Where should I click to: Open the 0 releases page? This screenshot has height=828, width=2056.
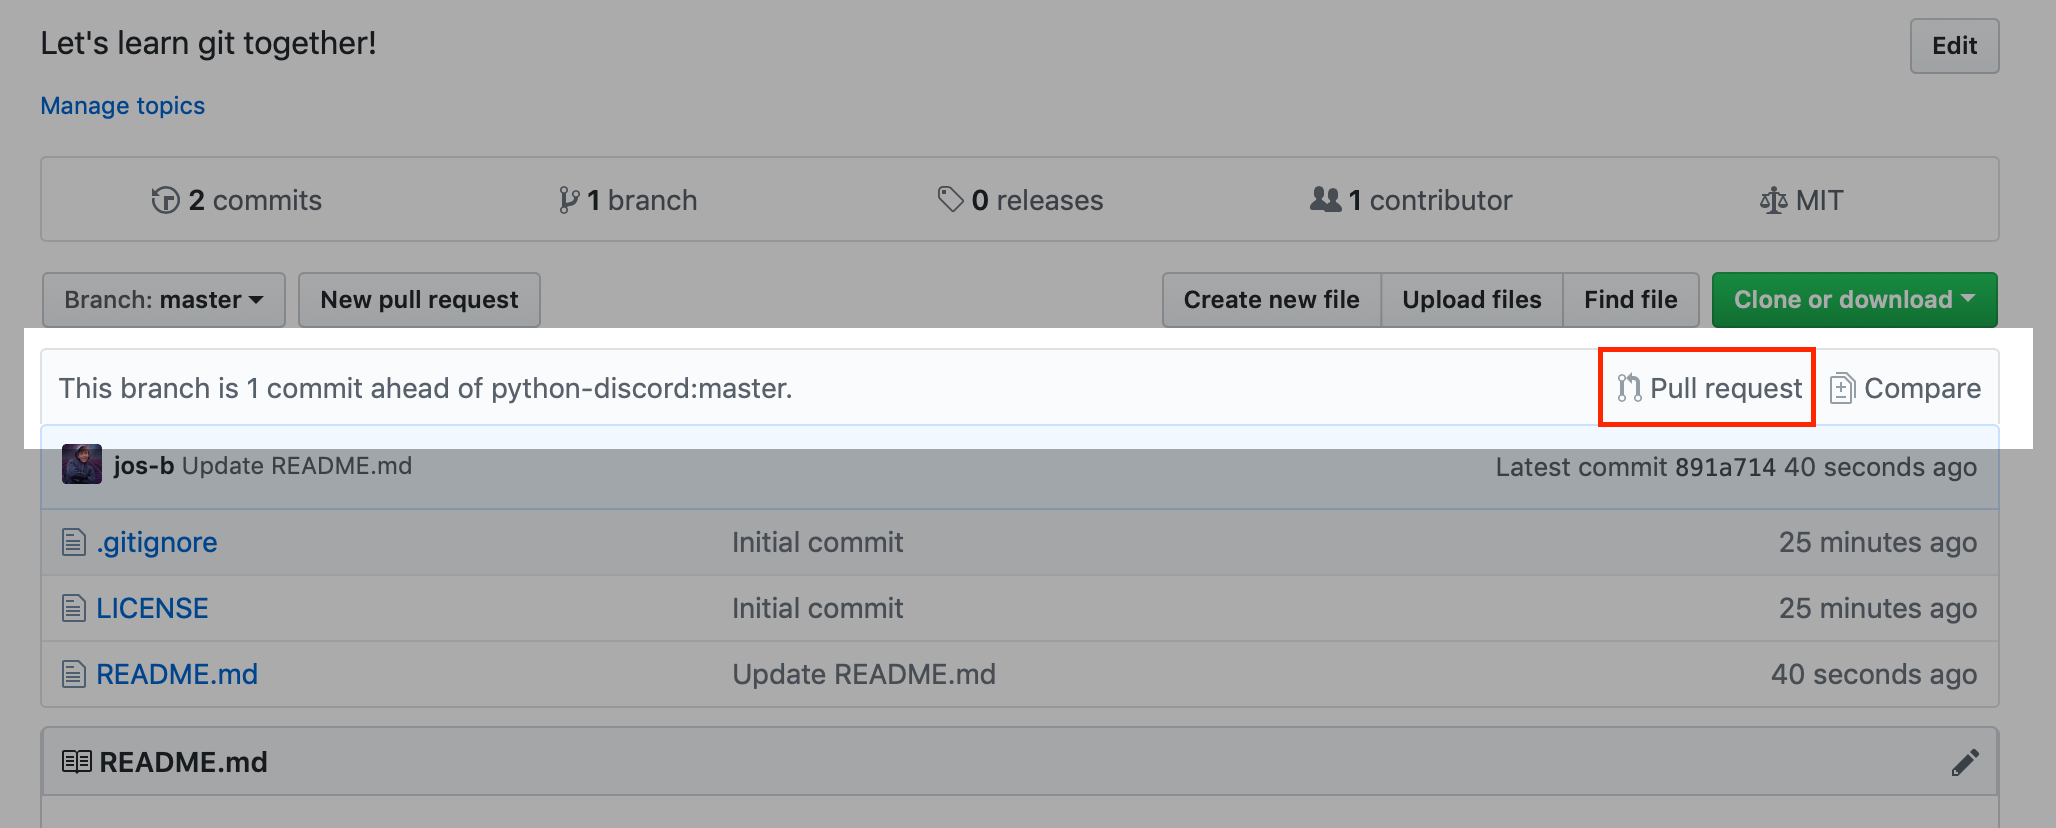coord(1020,200)
